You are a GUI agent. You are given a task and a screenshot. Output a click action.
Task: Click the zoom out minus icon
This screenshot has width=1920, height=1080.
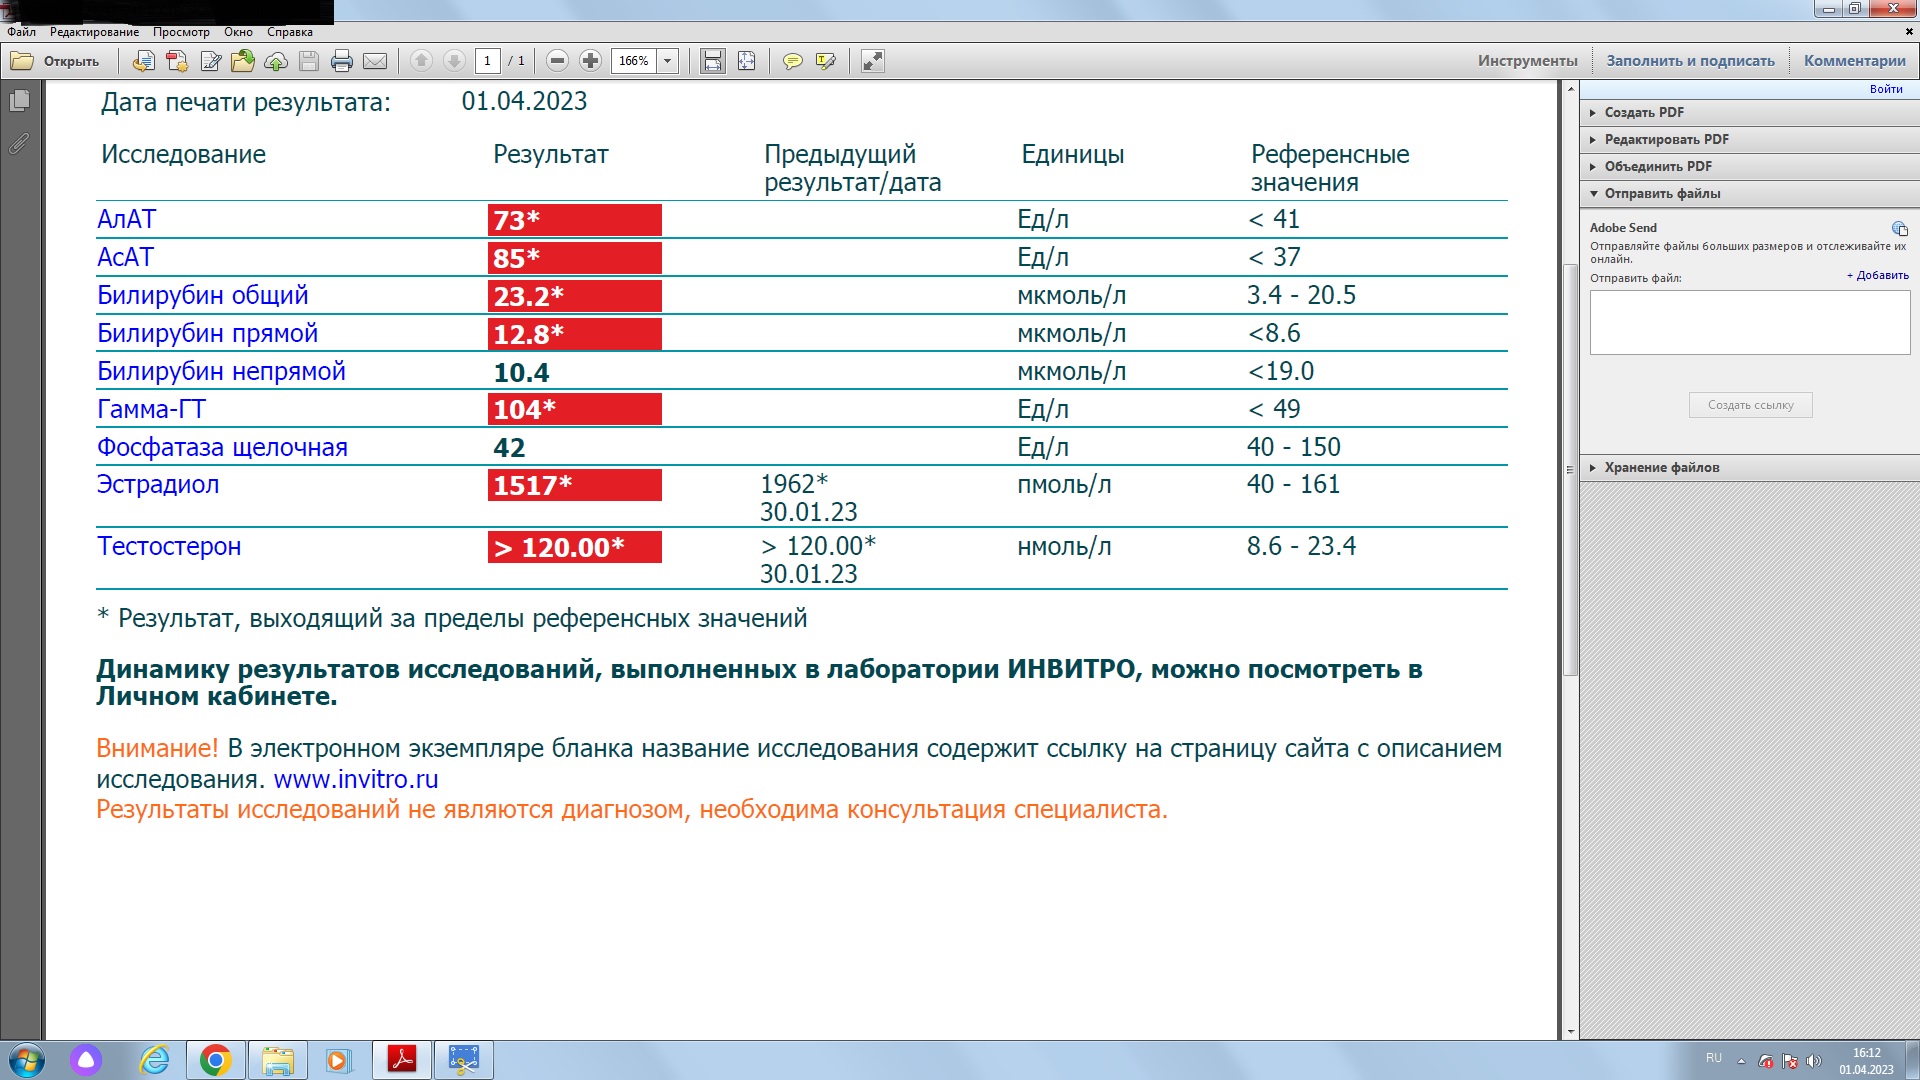point(557,61)
